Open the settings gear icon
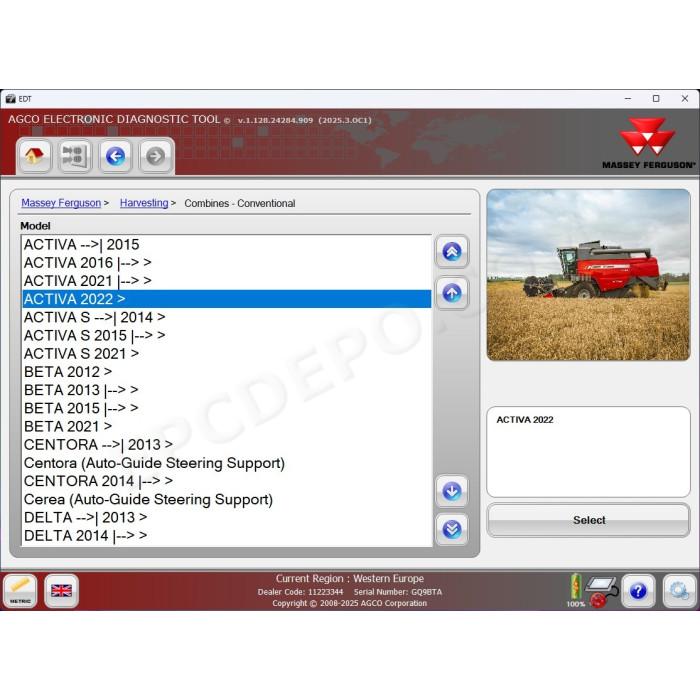Viewport: 700px width, 700px height. point(679,591)
